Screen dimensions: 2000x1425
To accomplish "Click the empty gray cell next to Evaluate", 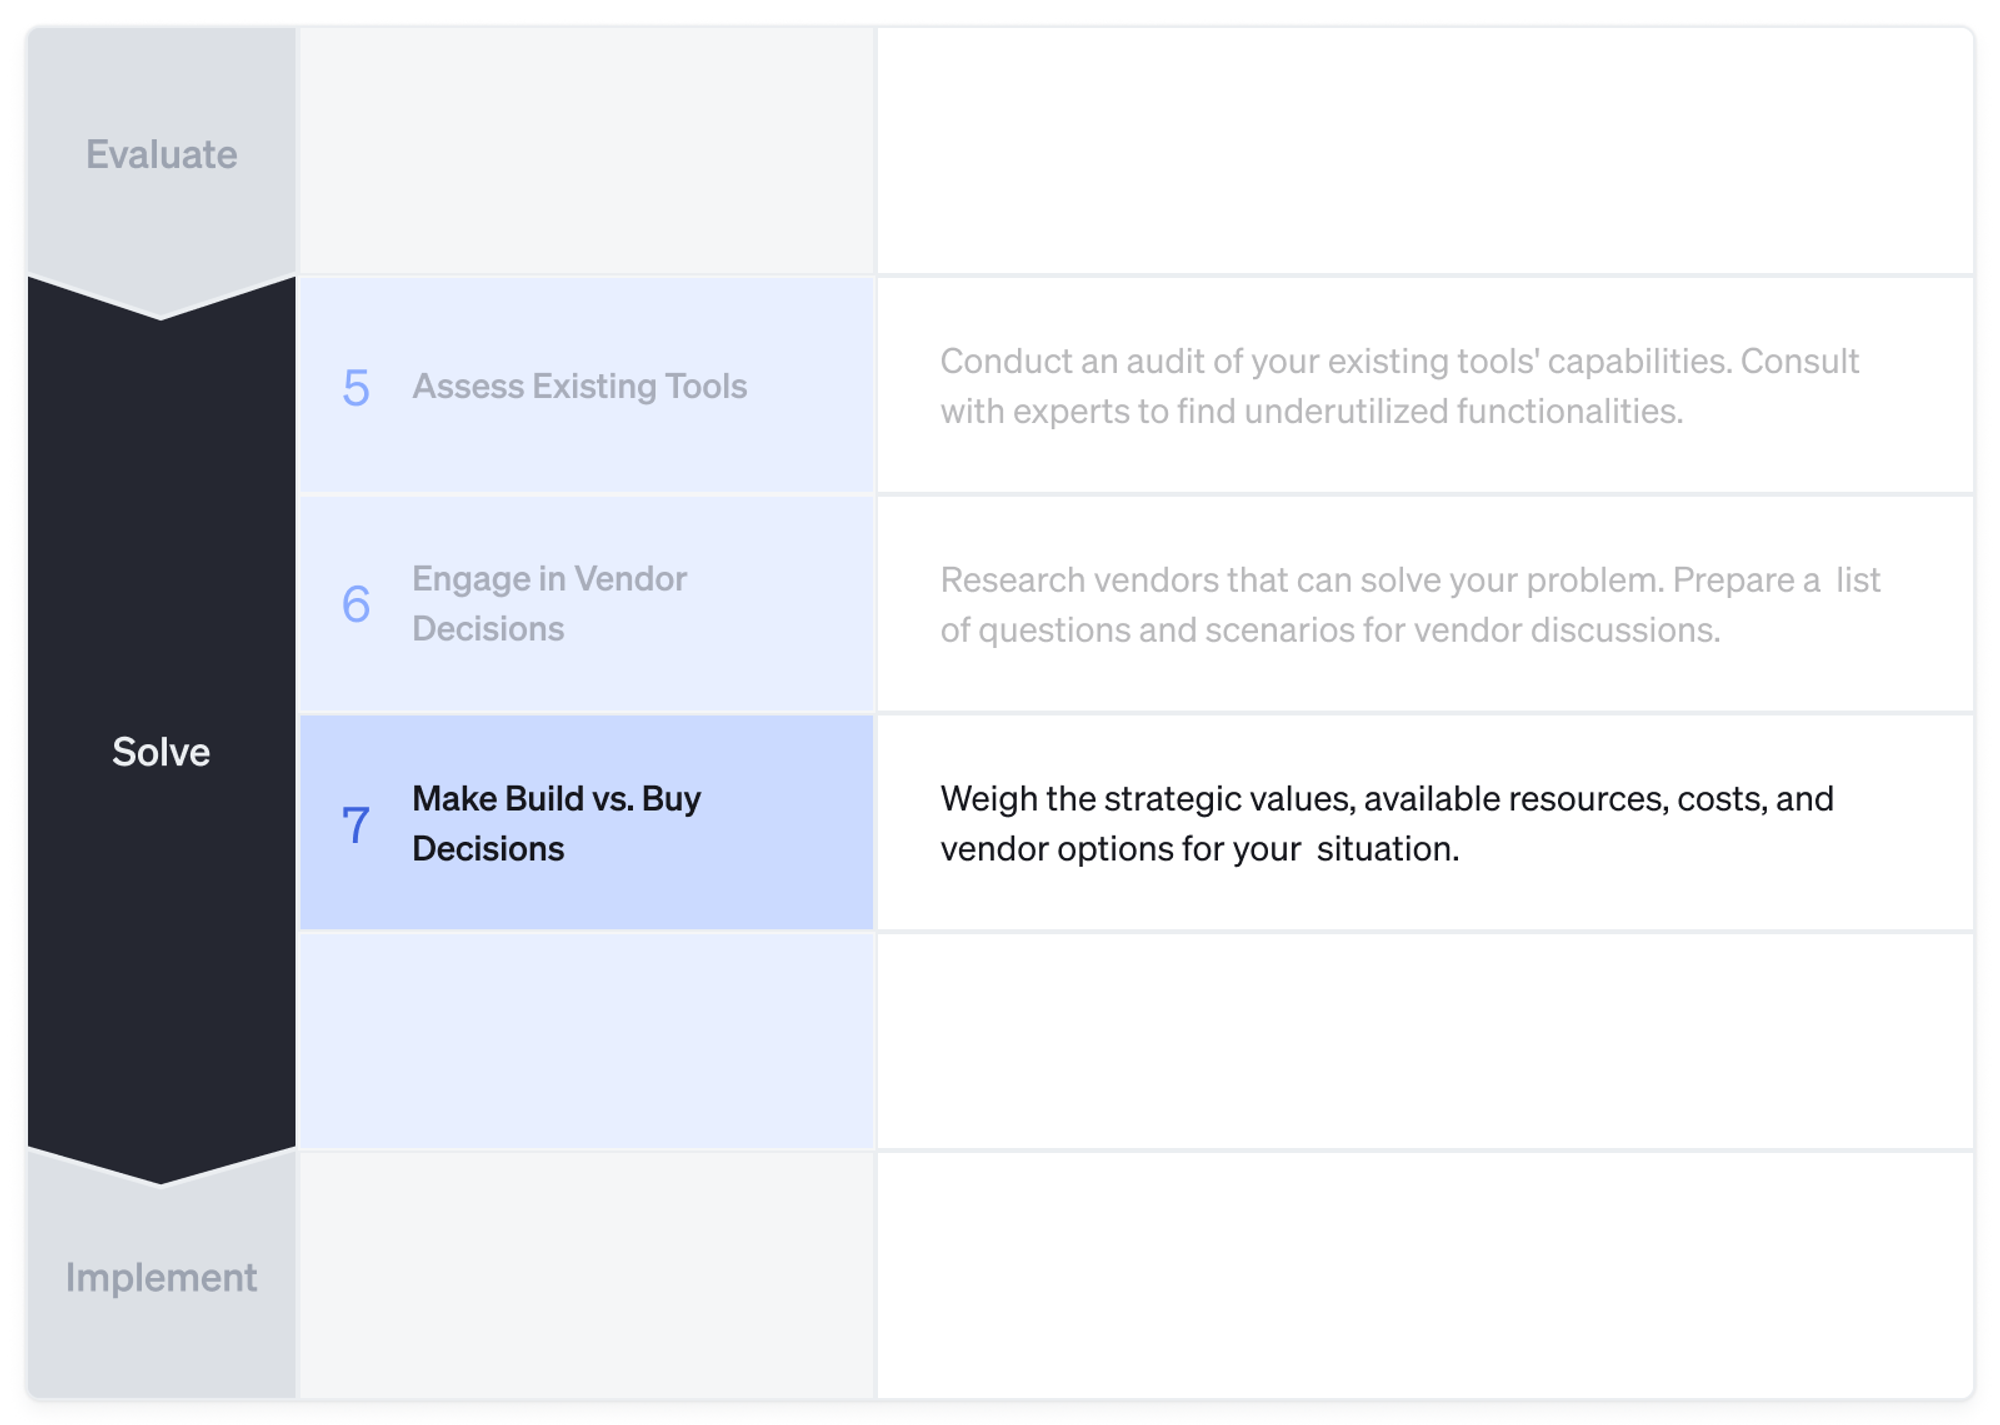I will (x=587, y=151).
